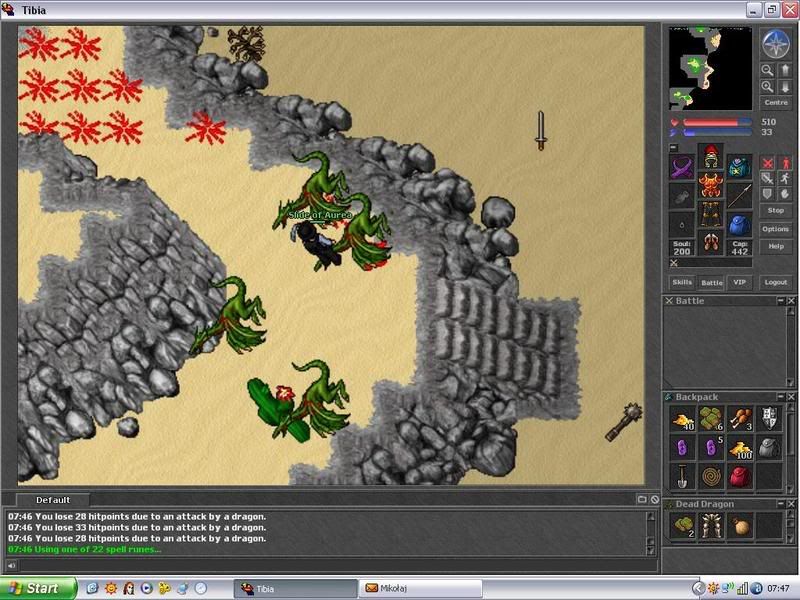Viewport: 800px width, 600px height.
Task: Toggle secure mode (hand icon)
Action: point(785,194)
